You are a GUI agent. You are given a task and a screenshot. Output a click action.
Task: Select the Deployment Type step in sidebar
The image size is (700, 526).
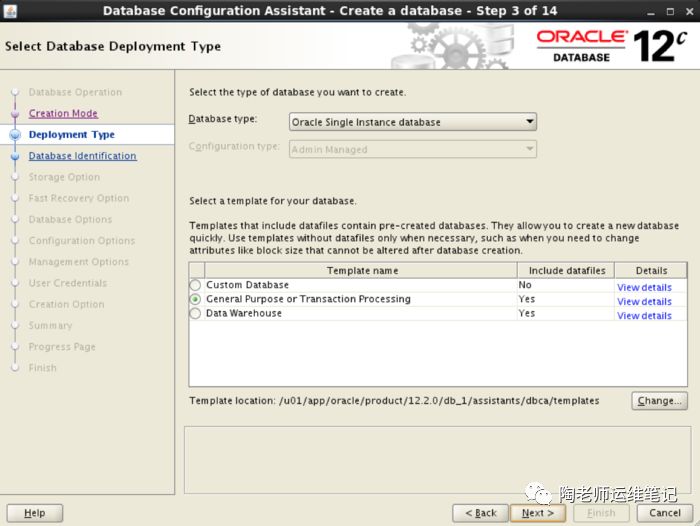coord(71,135)
